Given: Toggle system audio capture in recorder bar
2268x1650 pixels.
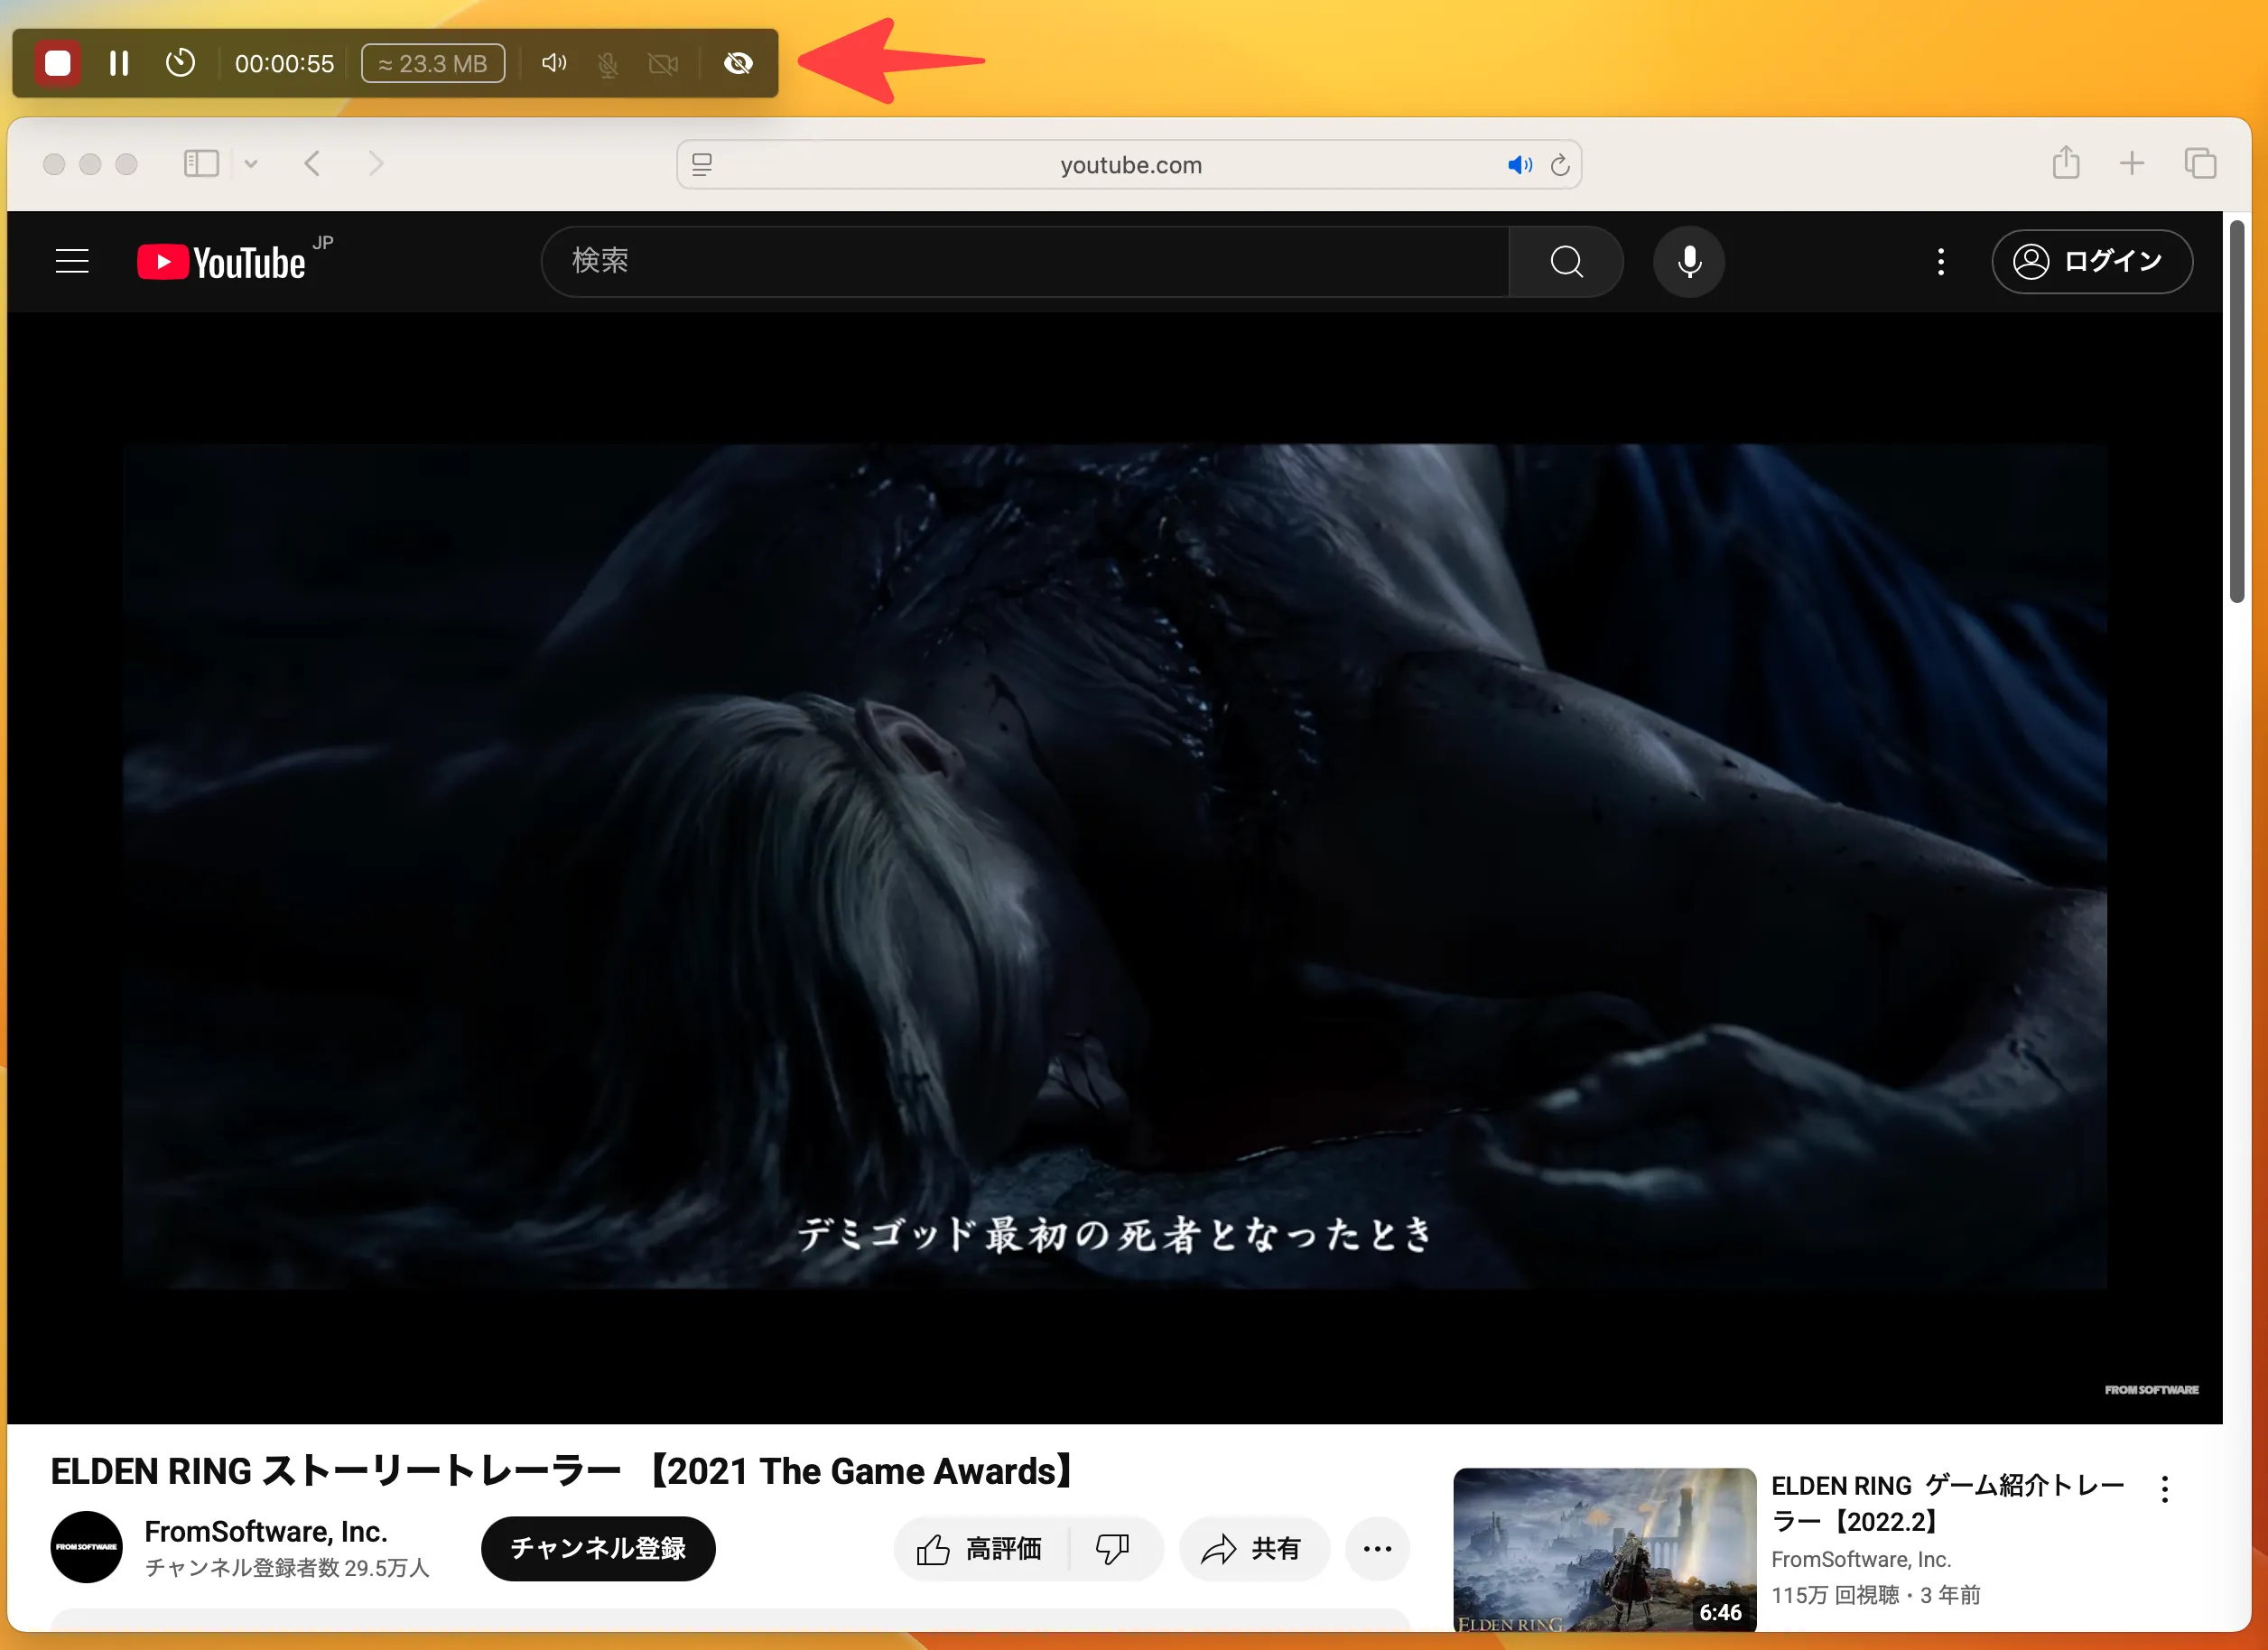Looking at the screenshot, I should pyautogui.click(x=554, y=63).
